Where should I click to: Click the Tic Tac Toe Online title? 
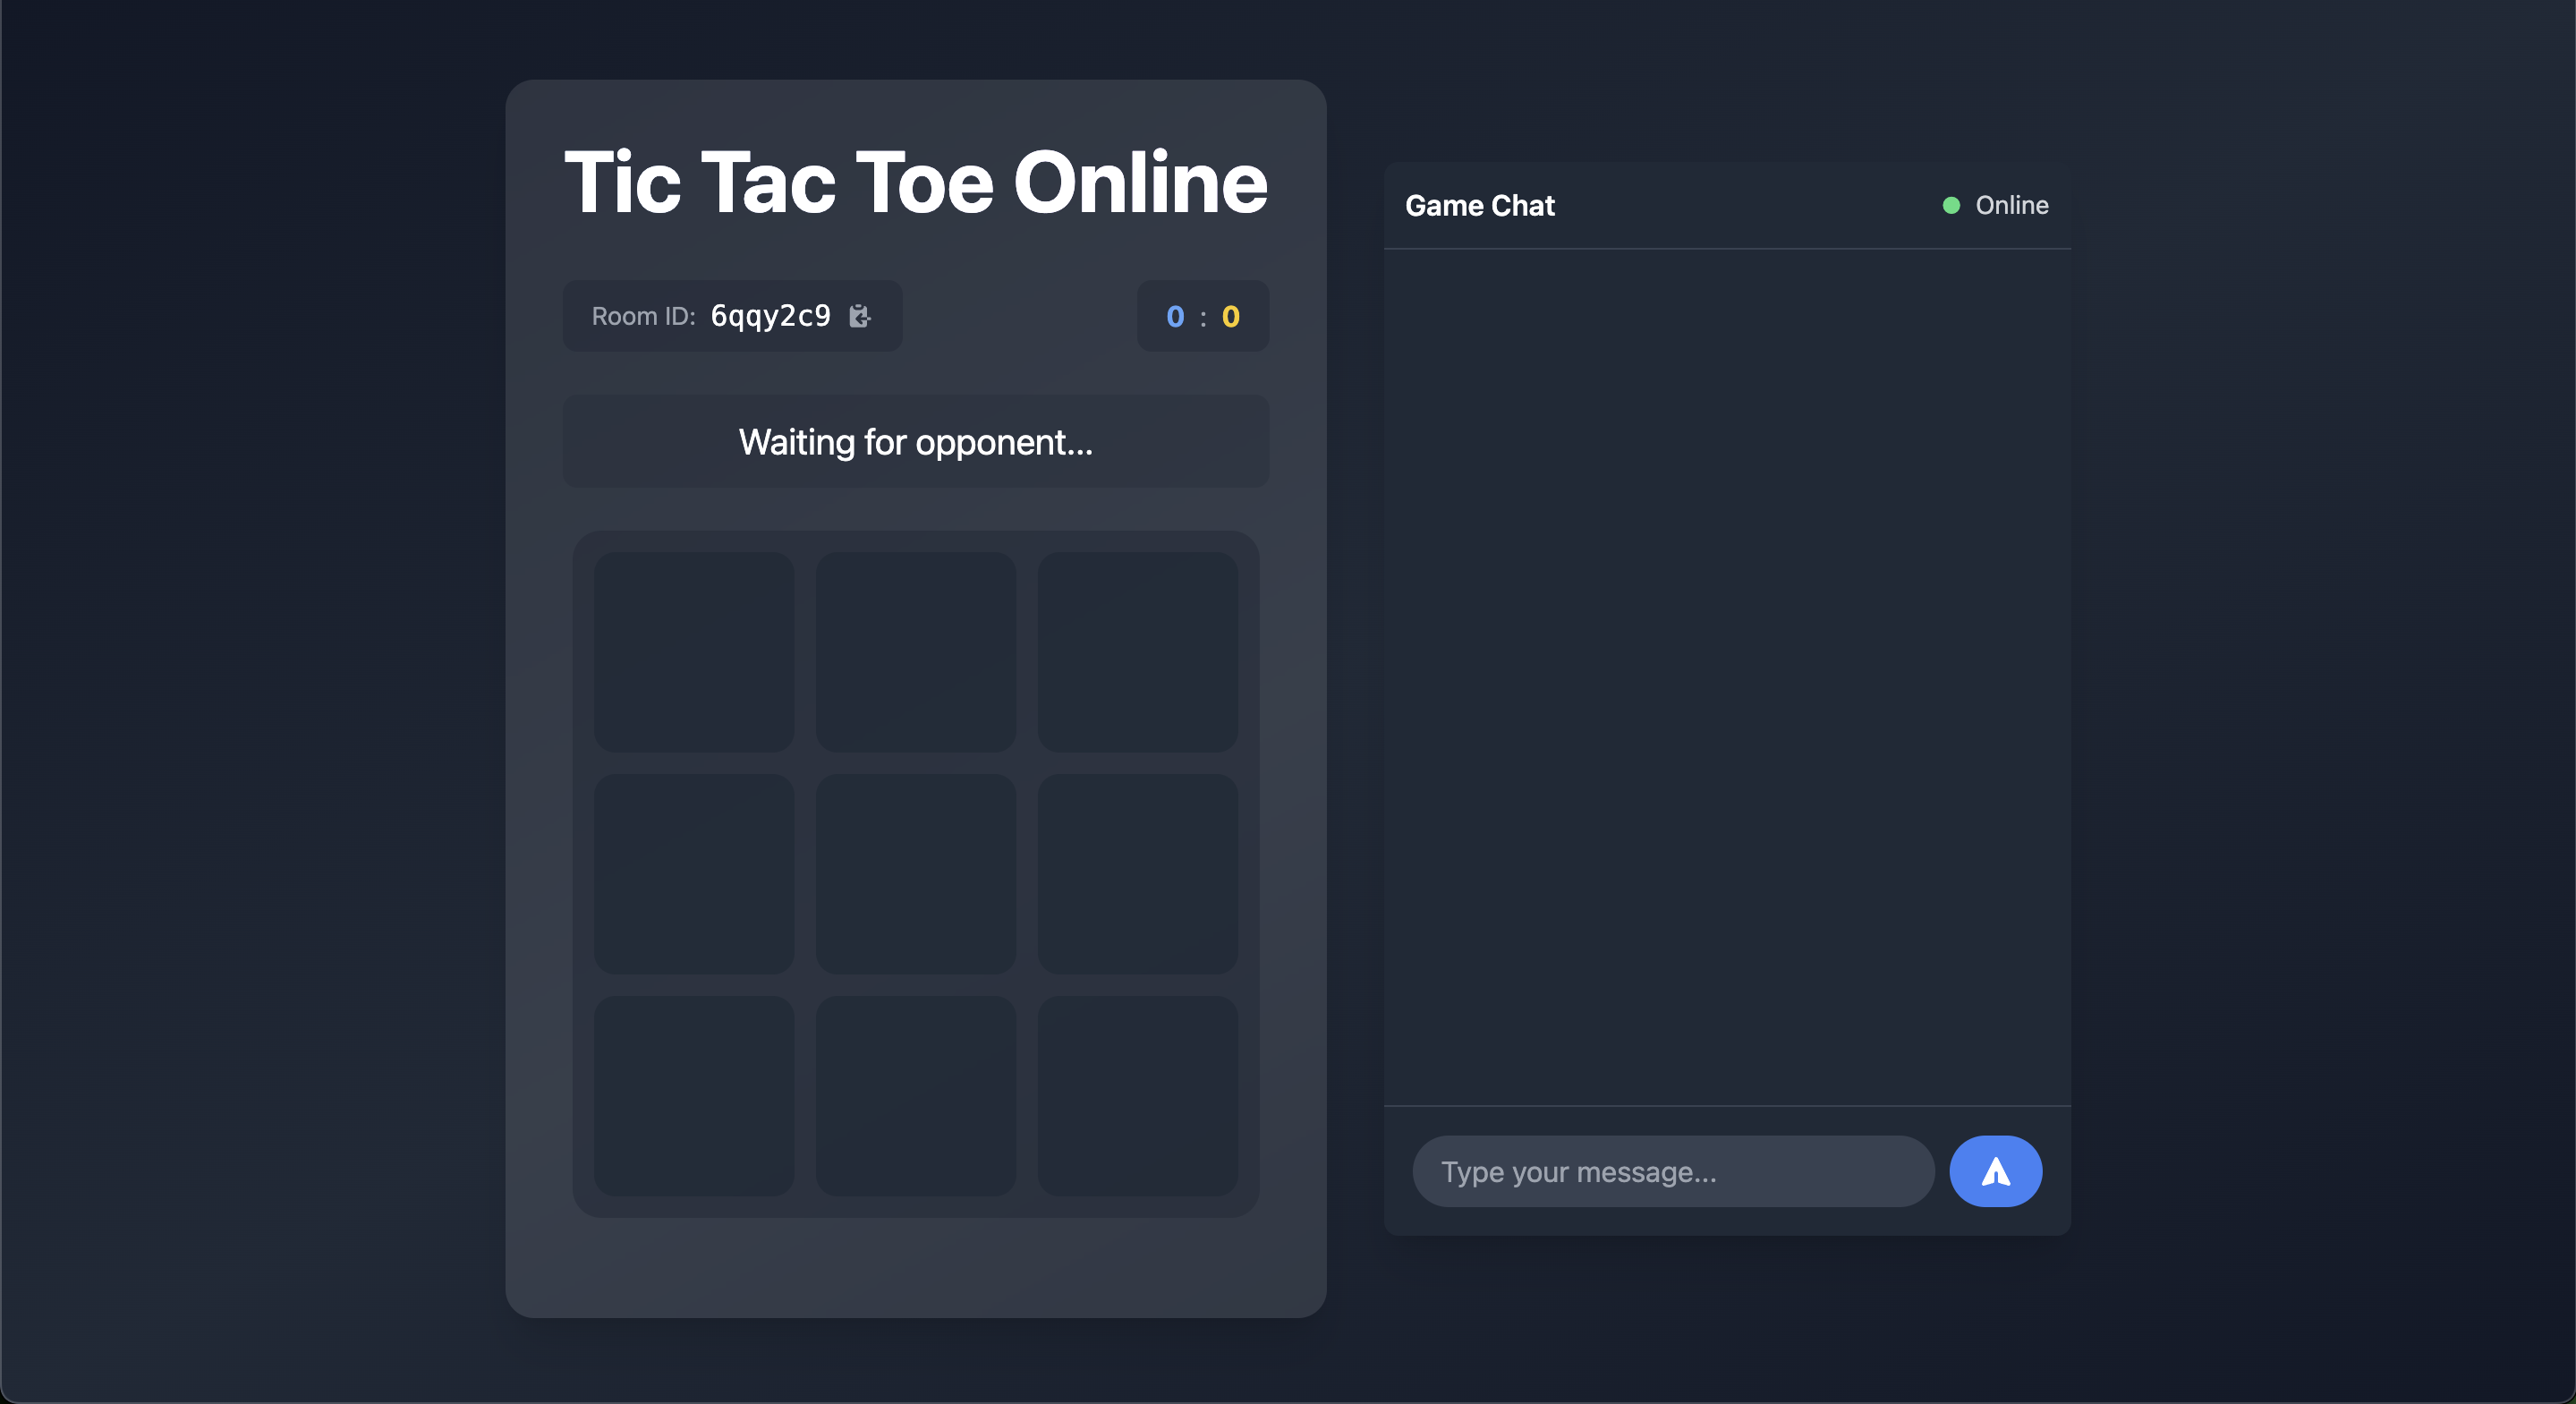pos(915,181)
